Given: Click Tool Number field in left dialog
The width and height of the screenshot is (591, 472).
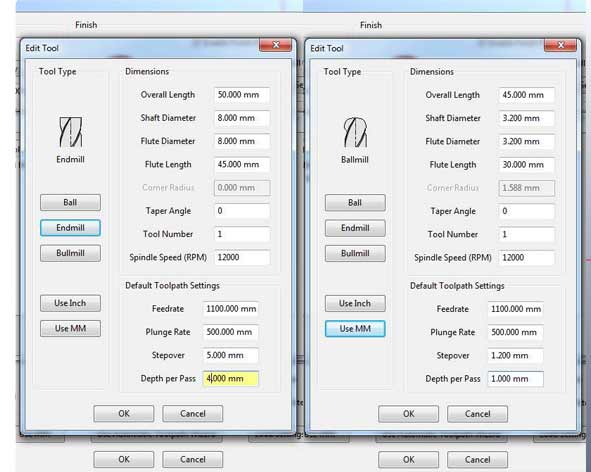Looking at the screenshot, I should pyautogui.click(x=242, y=234).
